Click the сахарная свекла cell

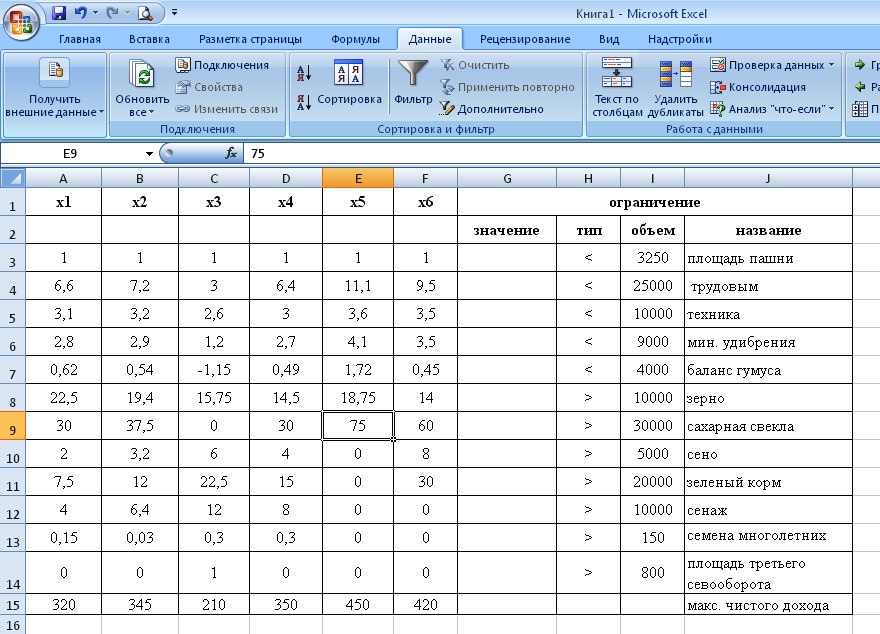(768, 426)
